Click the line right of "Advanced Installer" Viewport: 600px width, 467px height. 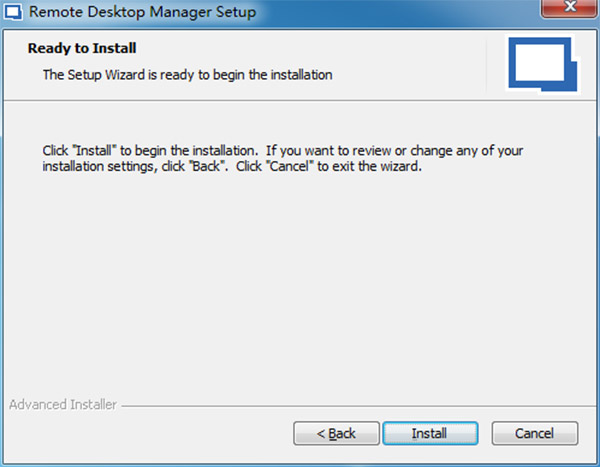350,407
